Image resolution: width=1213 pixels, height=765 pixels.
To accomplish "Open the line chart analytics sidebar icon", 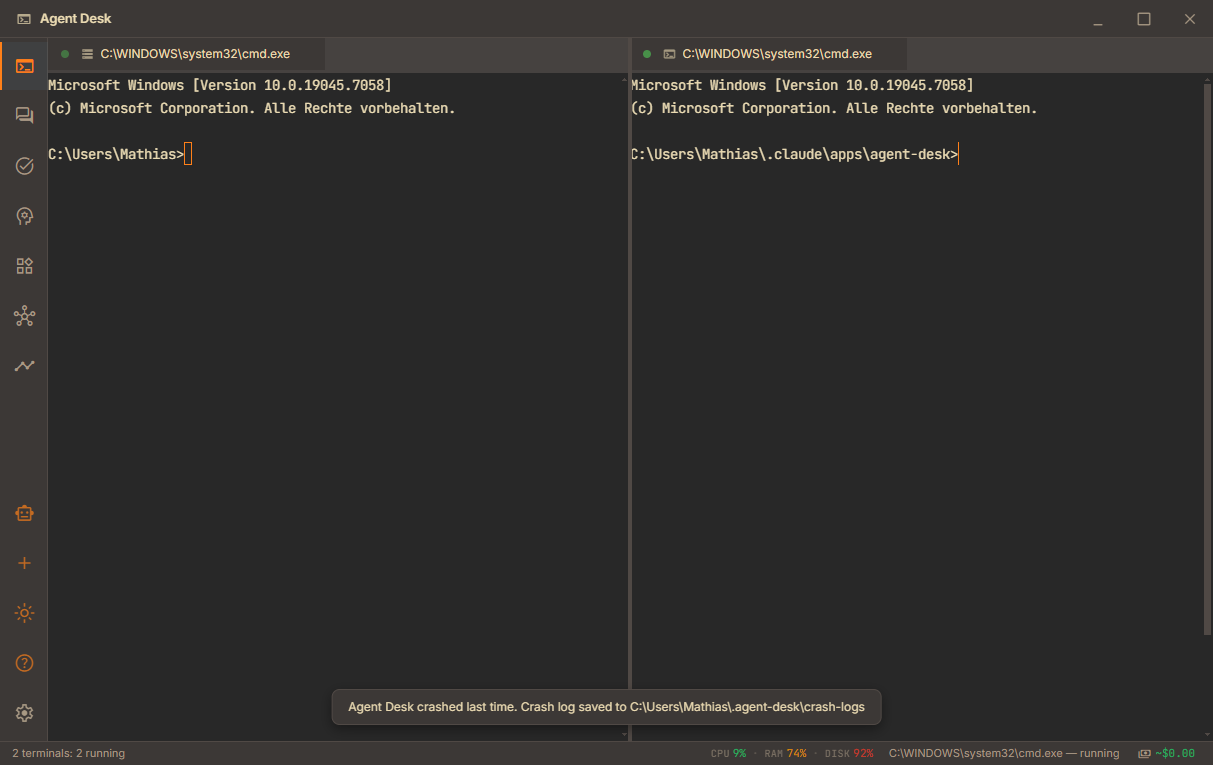I will click(25, 366).
